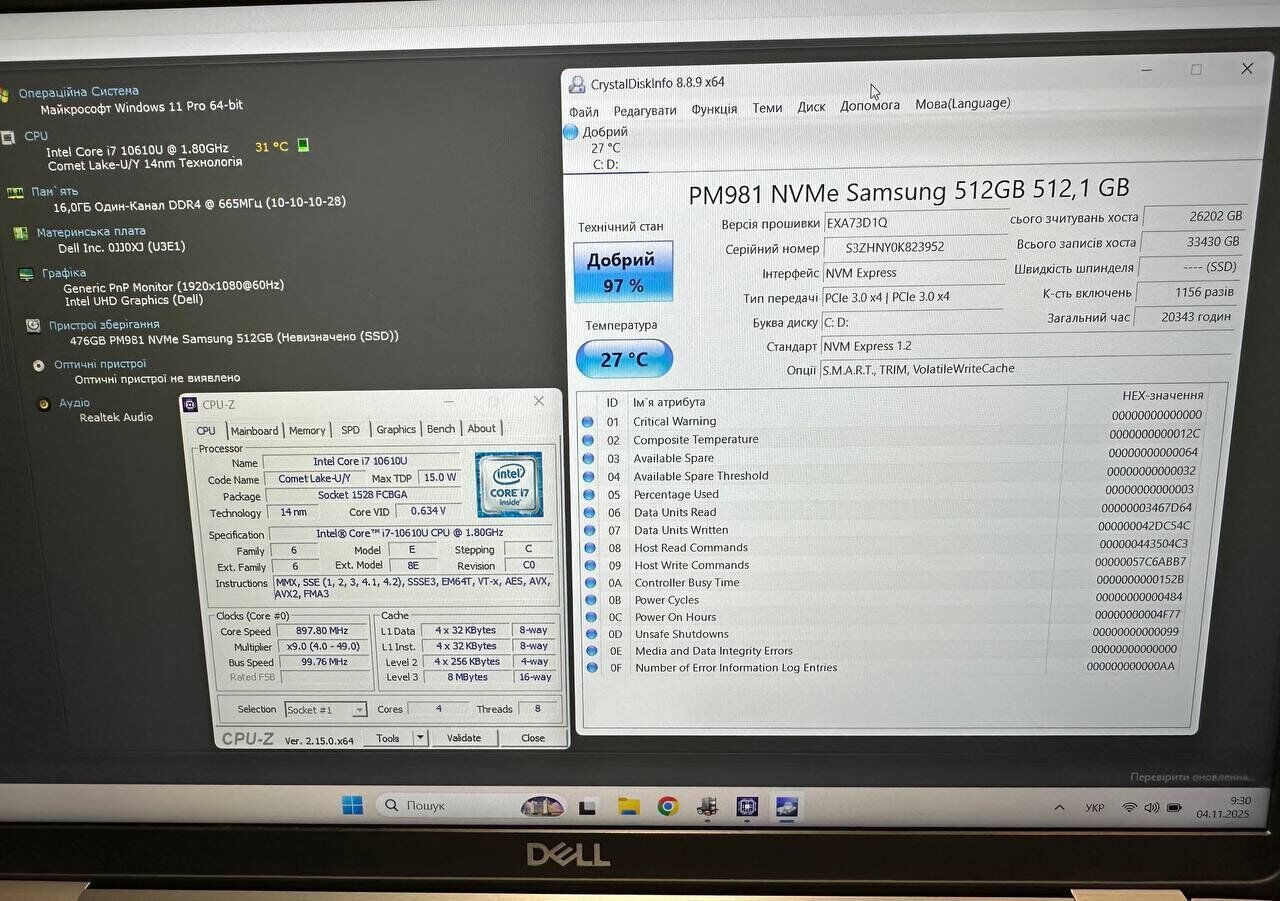Image resolution: width=1280 pixels, height=901 pixels.
Task: Switch to the Memory tab in CPU-Z
Action: coord(307,430)
